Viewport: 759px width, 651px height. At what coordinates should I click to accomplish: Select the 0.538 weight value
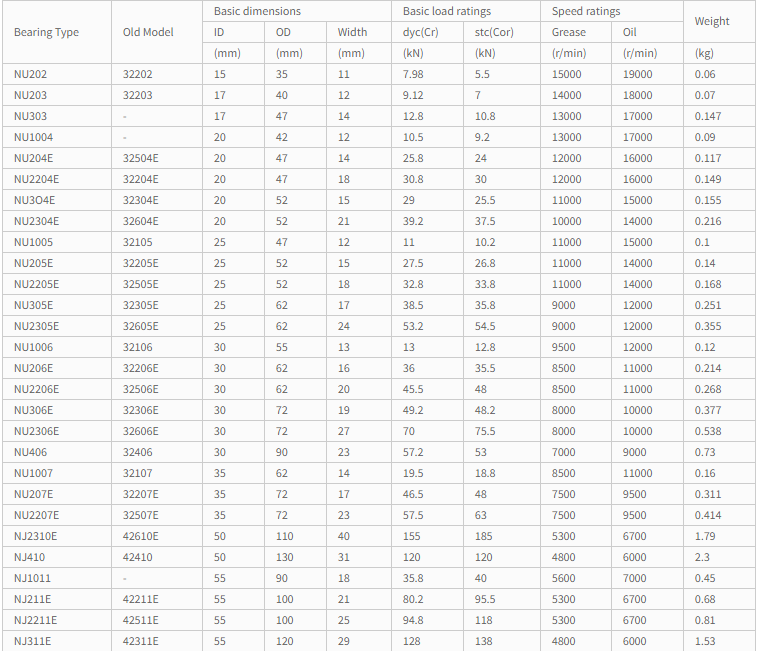pyautogui.click(x=708, y=431)
